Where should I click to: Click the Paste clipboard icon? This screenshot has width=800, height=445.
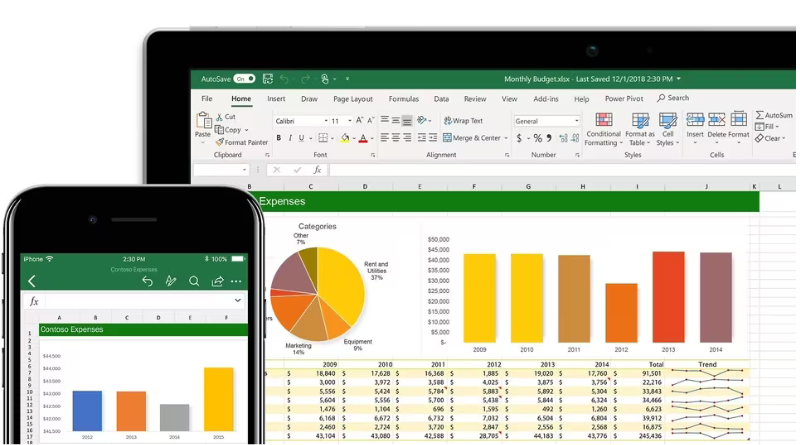(x=203, y=120)
